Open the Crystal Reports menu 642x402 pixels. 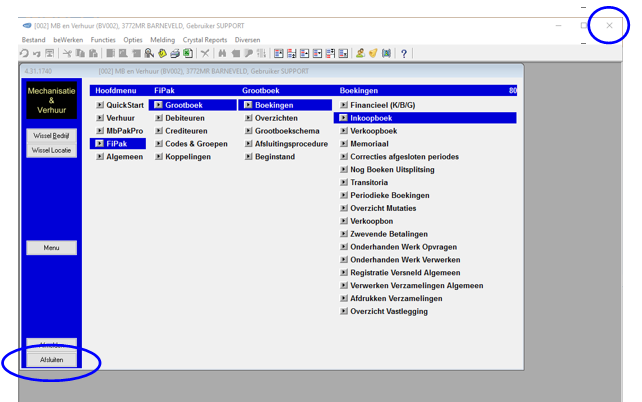(205, 40)
